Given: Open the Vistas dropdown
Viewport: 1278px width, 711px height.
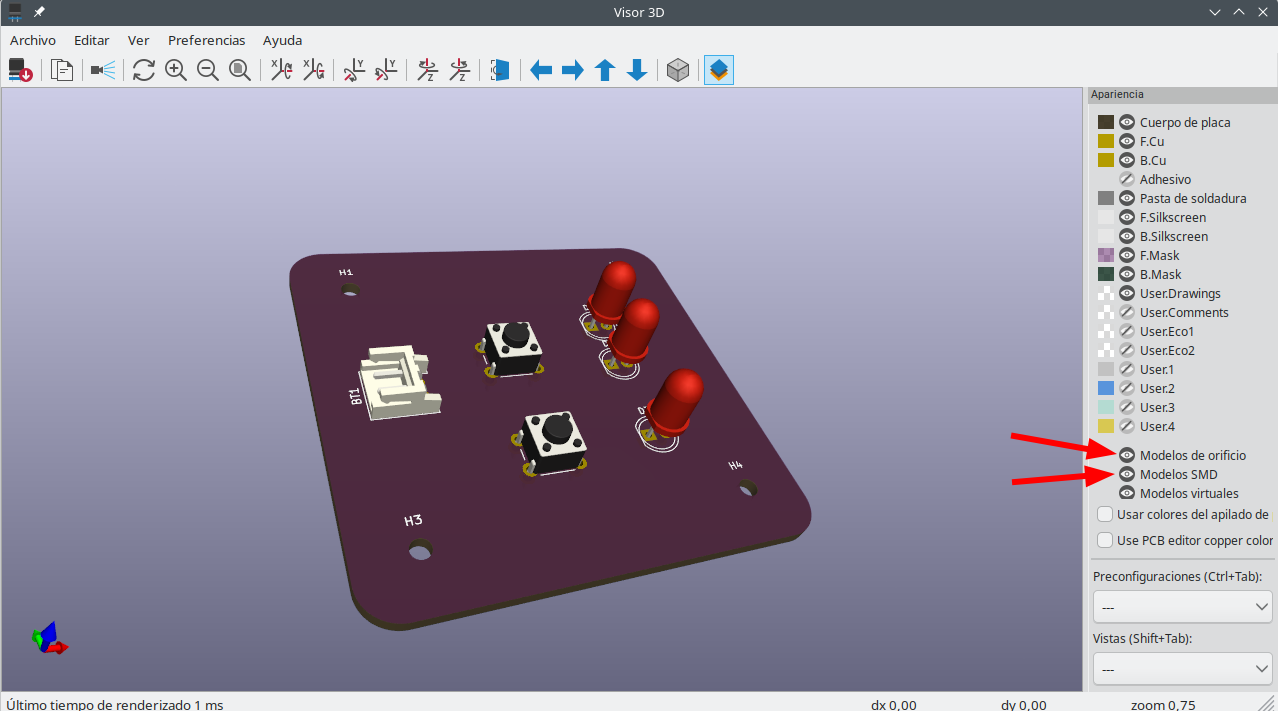Looking at the screenshot, I should click(x=1182, y=668).
